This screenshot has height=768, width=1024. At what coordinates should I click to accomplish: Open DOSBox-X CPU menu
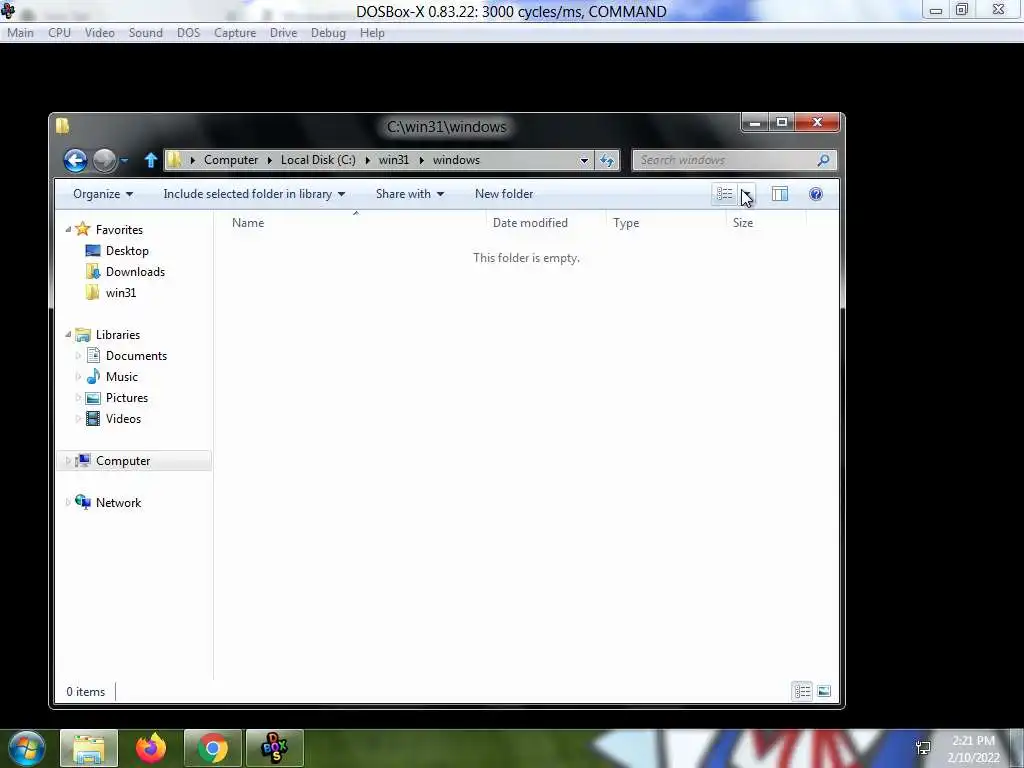click(59, 33)
